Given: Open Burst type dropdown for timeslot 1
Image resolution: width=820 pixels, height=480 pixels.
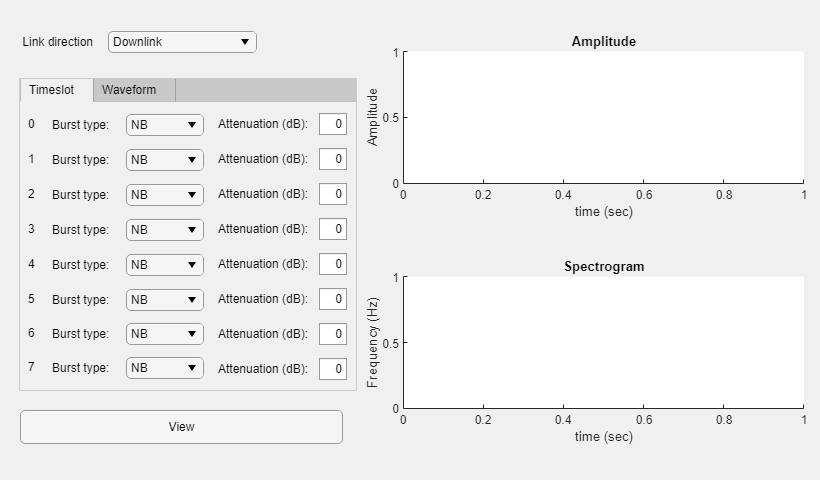Looking at the screenshot, I should coord(165,160).
